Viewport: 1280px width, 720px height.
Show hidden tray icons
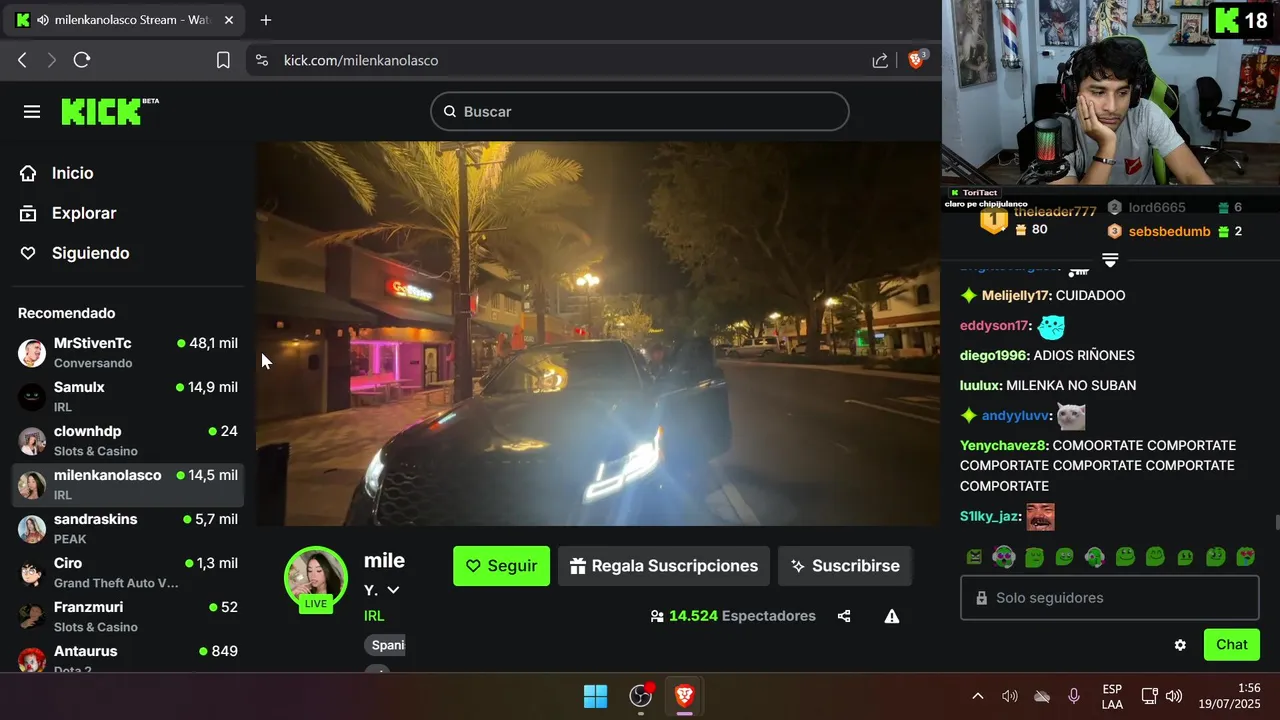pyautogui.click(x=978, y=696)
